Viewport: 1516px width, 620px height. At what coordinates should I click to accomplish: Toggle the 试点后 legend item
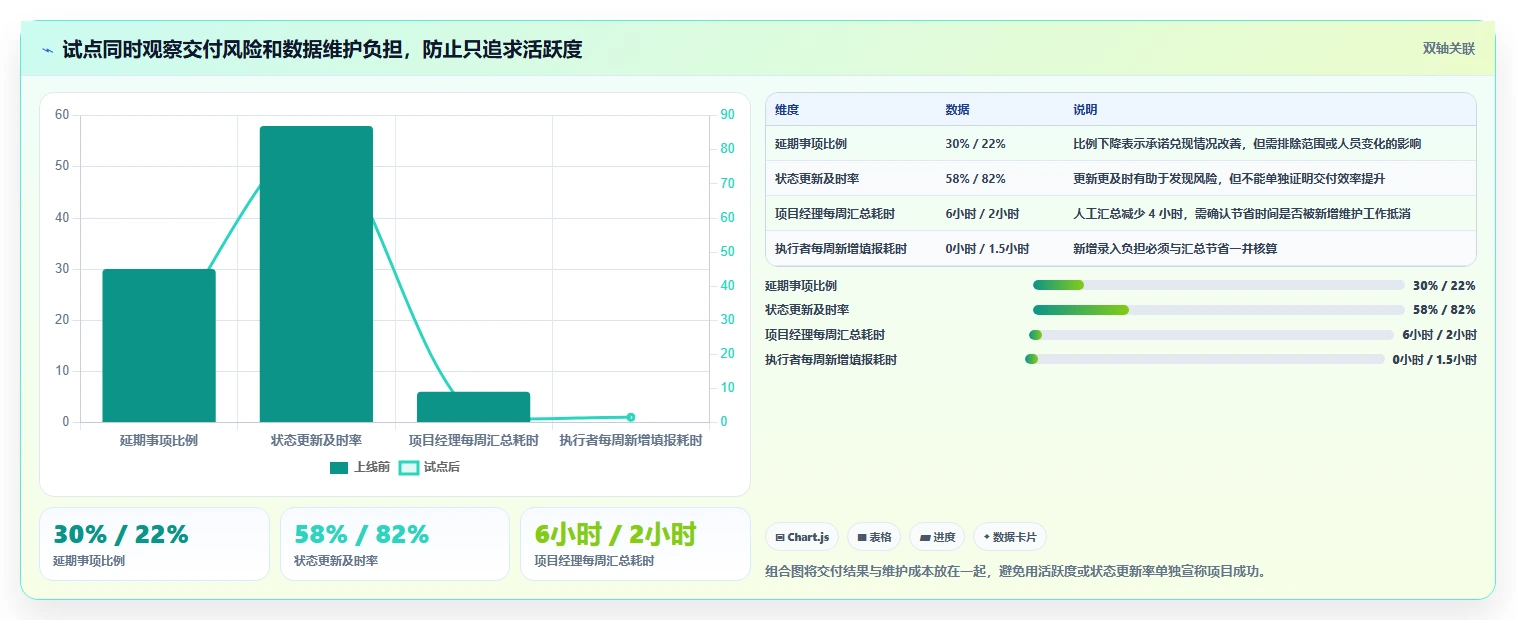[430, 467]
